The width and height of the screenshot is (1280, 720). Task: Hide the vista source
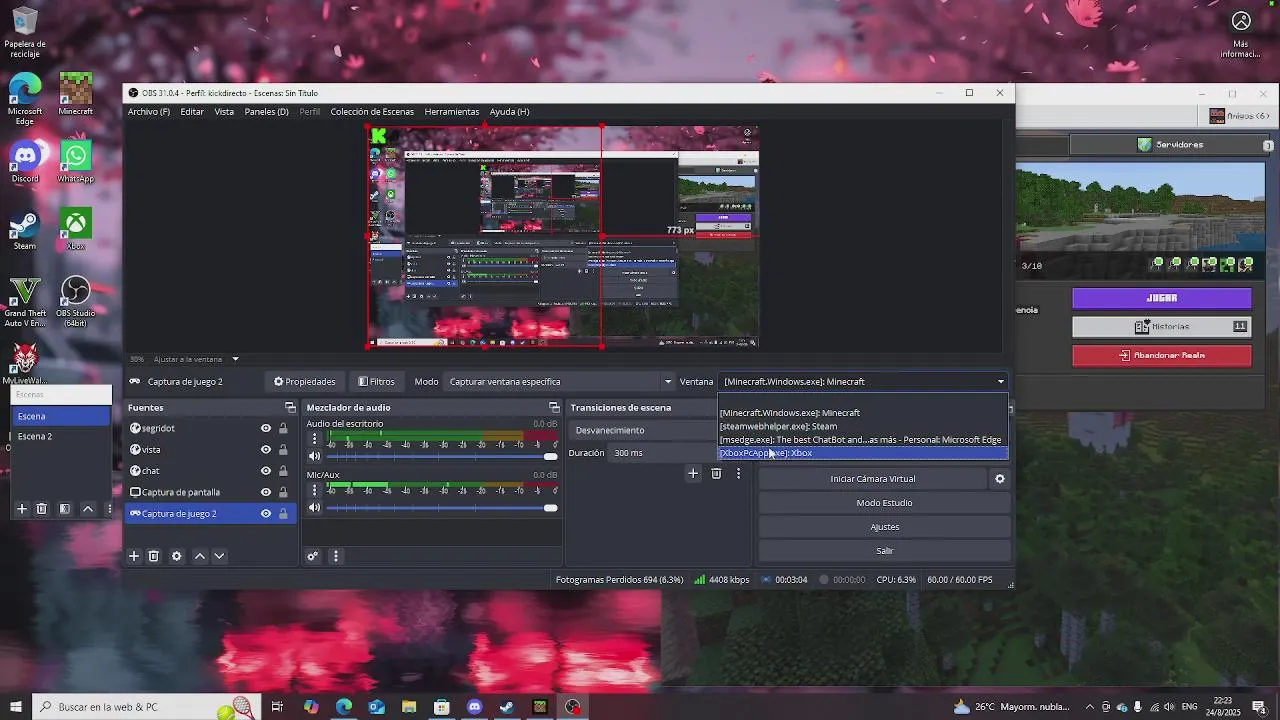266,450
